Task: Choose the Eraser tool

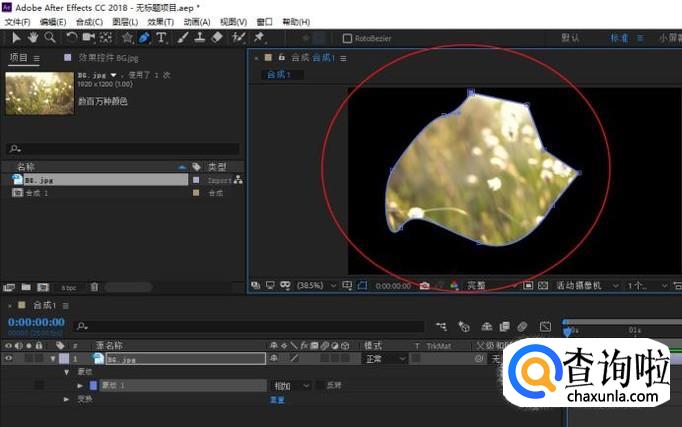Action: (217, 38)
